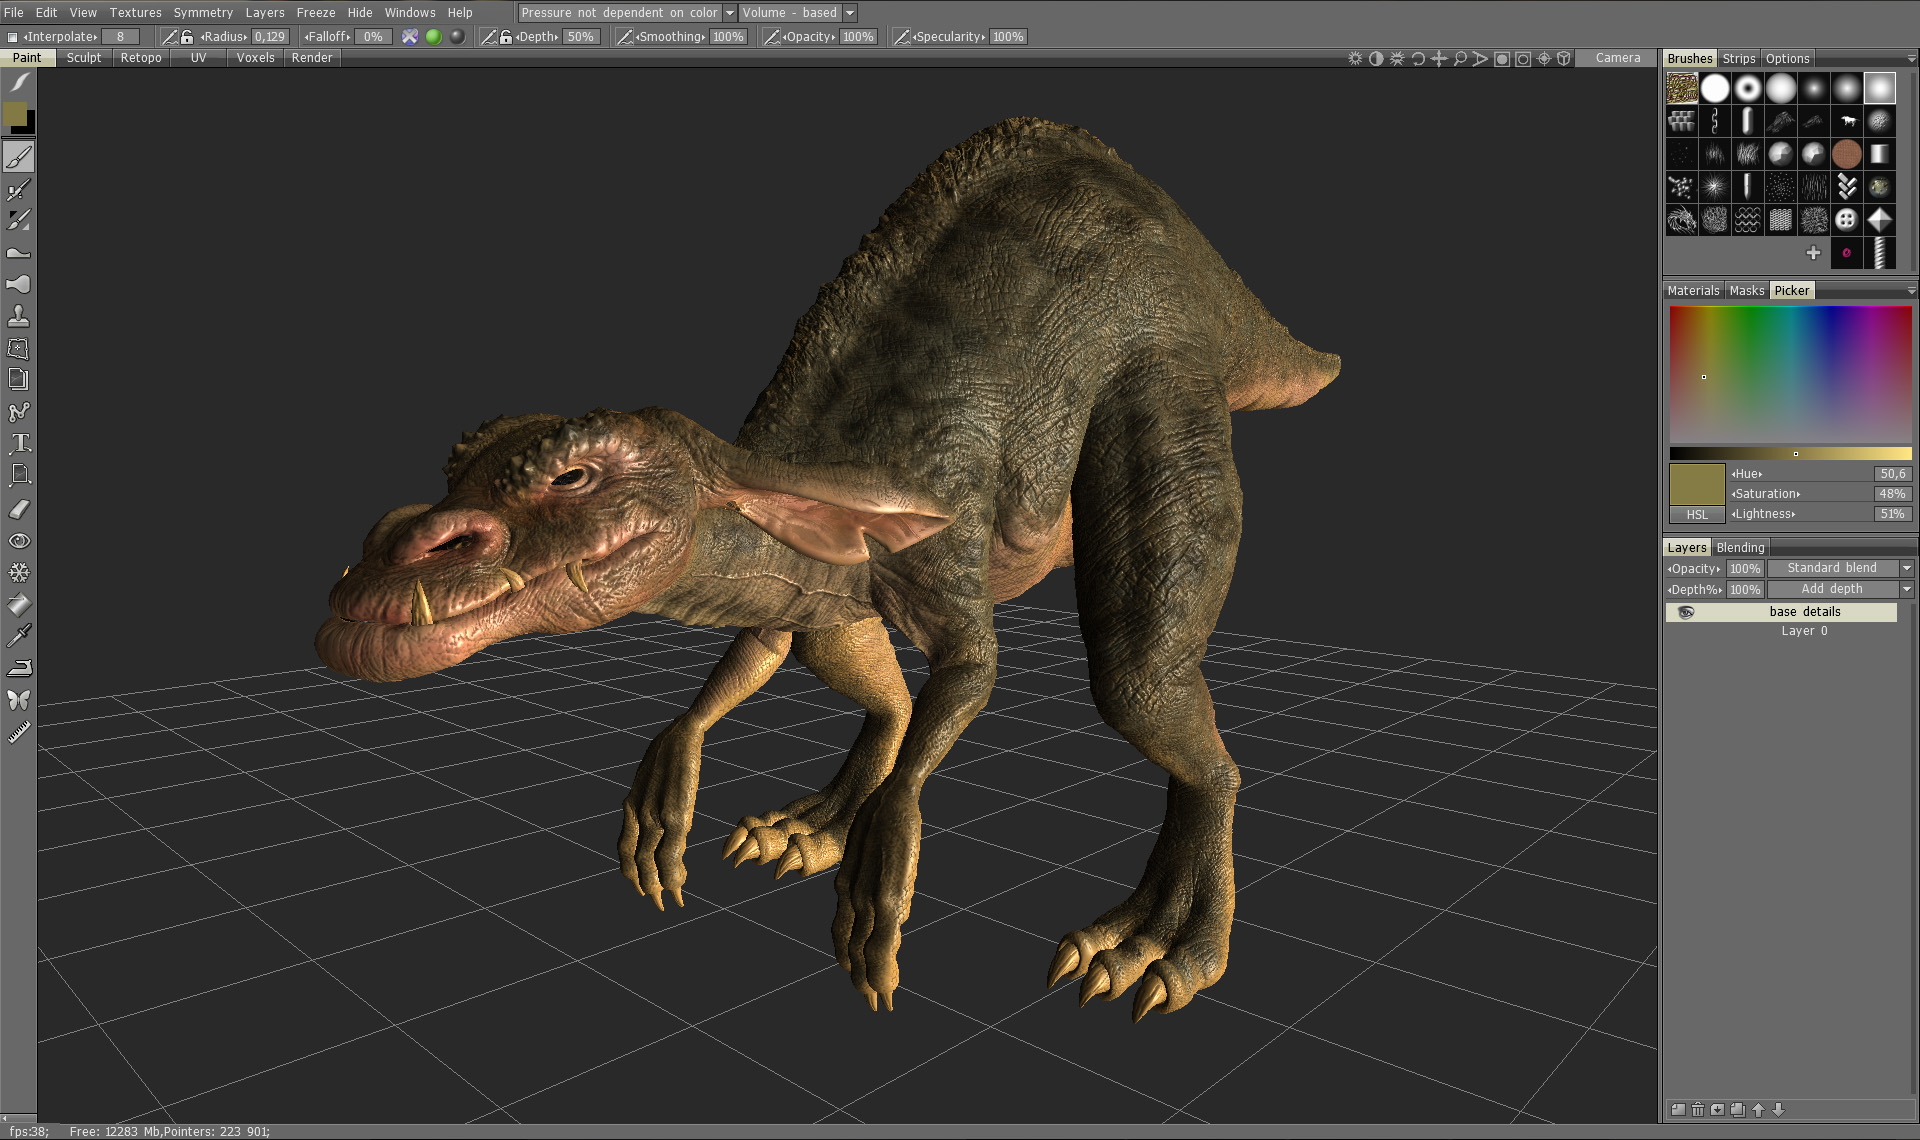
Task: Click the HSL mode button
Action: click(x=1697, y=514)
